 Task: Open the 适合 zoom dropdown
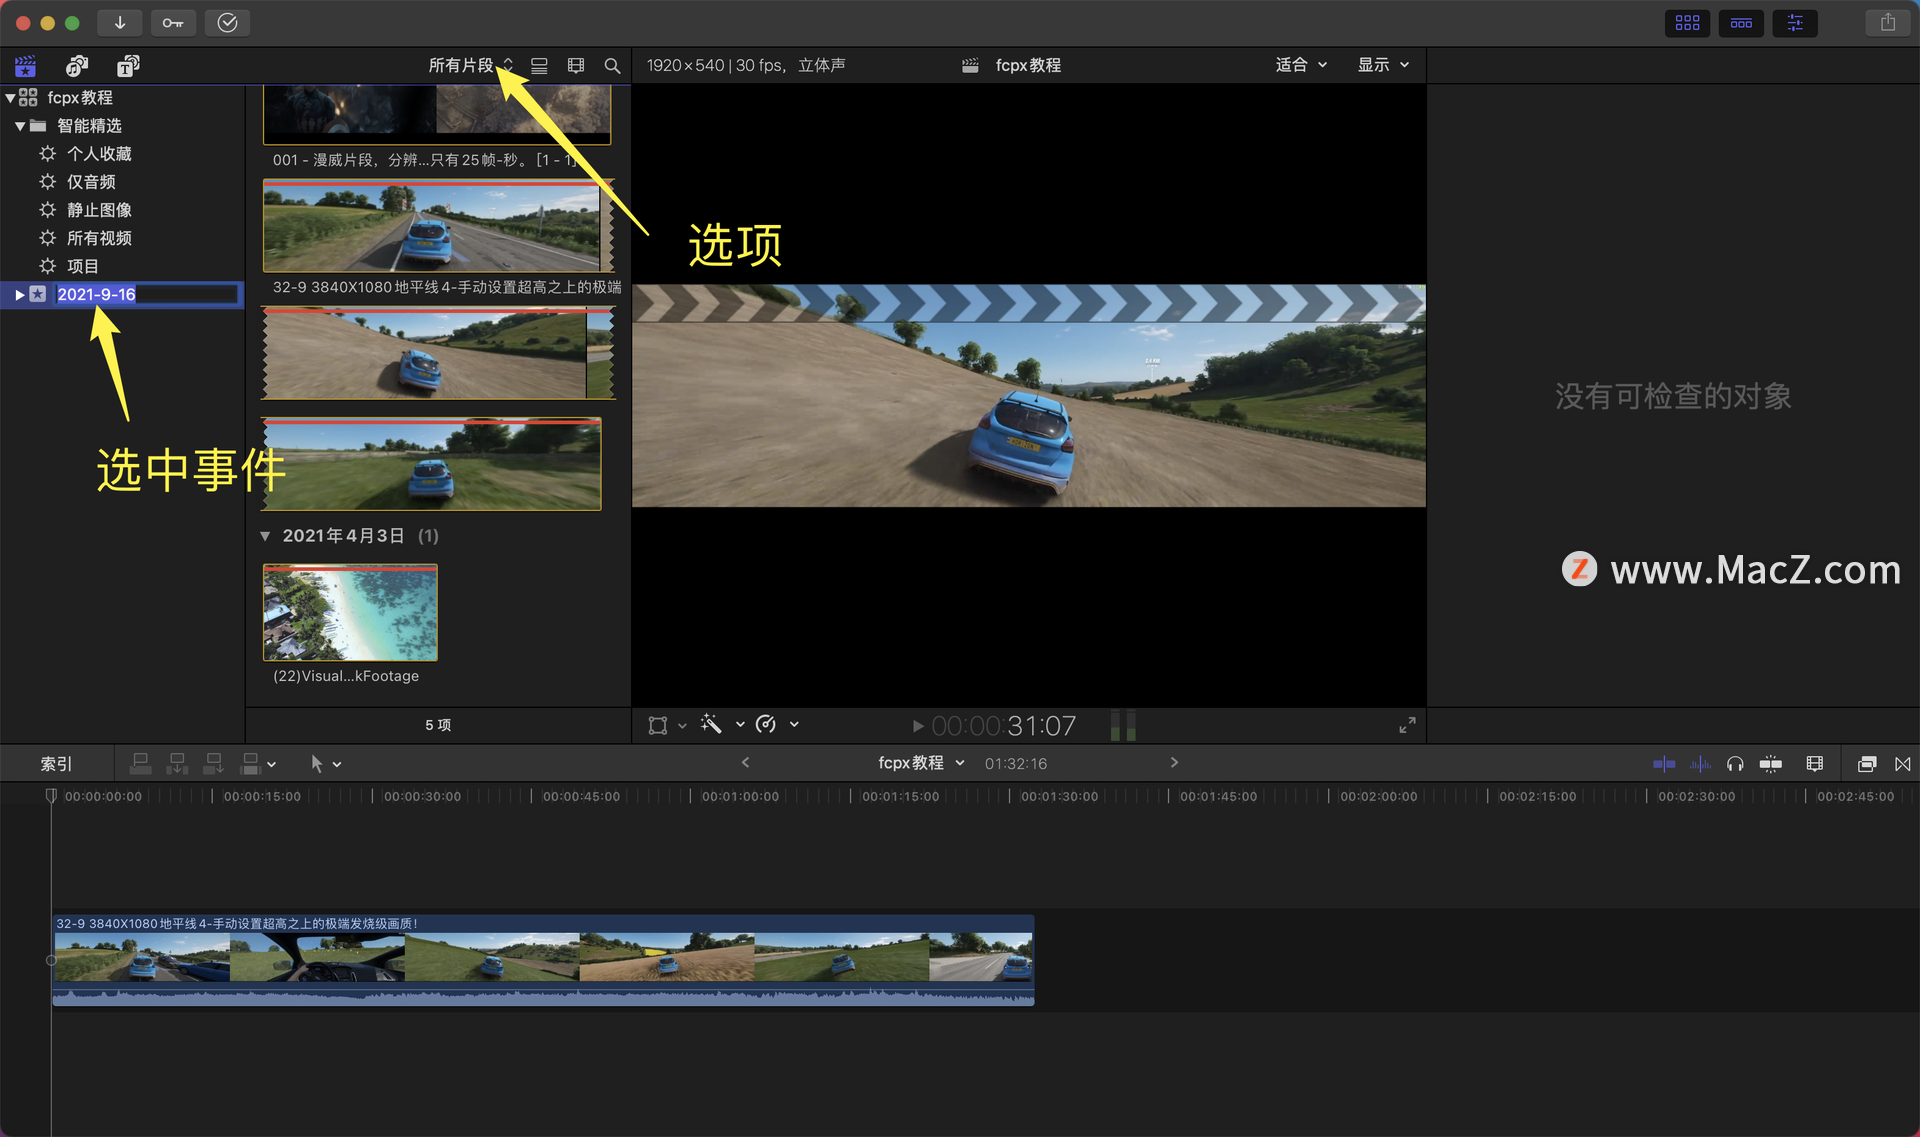pos(1301,65)
